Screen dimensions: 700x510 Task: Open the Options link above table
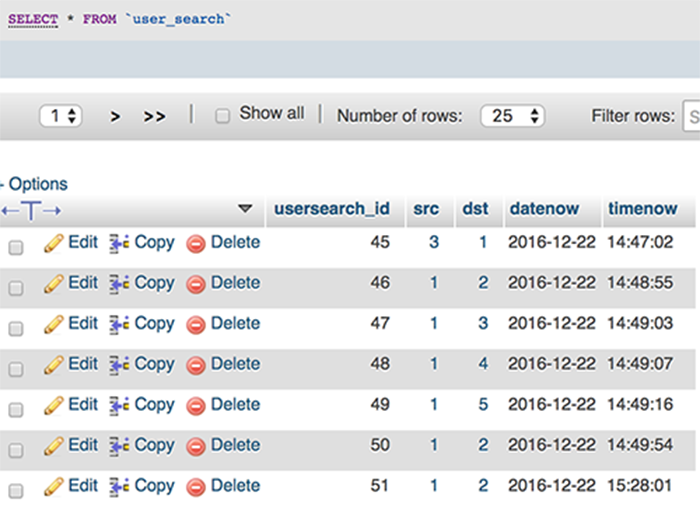(x=37, y=184)
